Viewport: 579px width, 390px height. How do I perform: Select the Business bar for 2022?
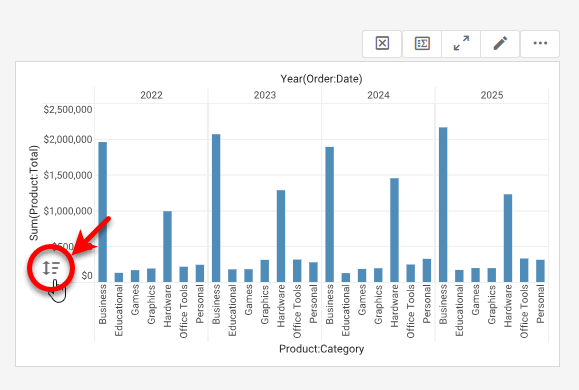coord(103,212)
